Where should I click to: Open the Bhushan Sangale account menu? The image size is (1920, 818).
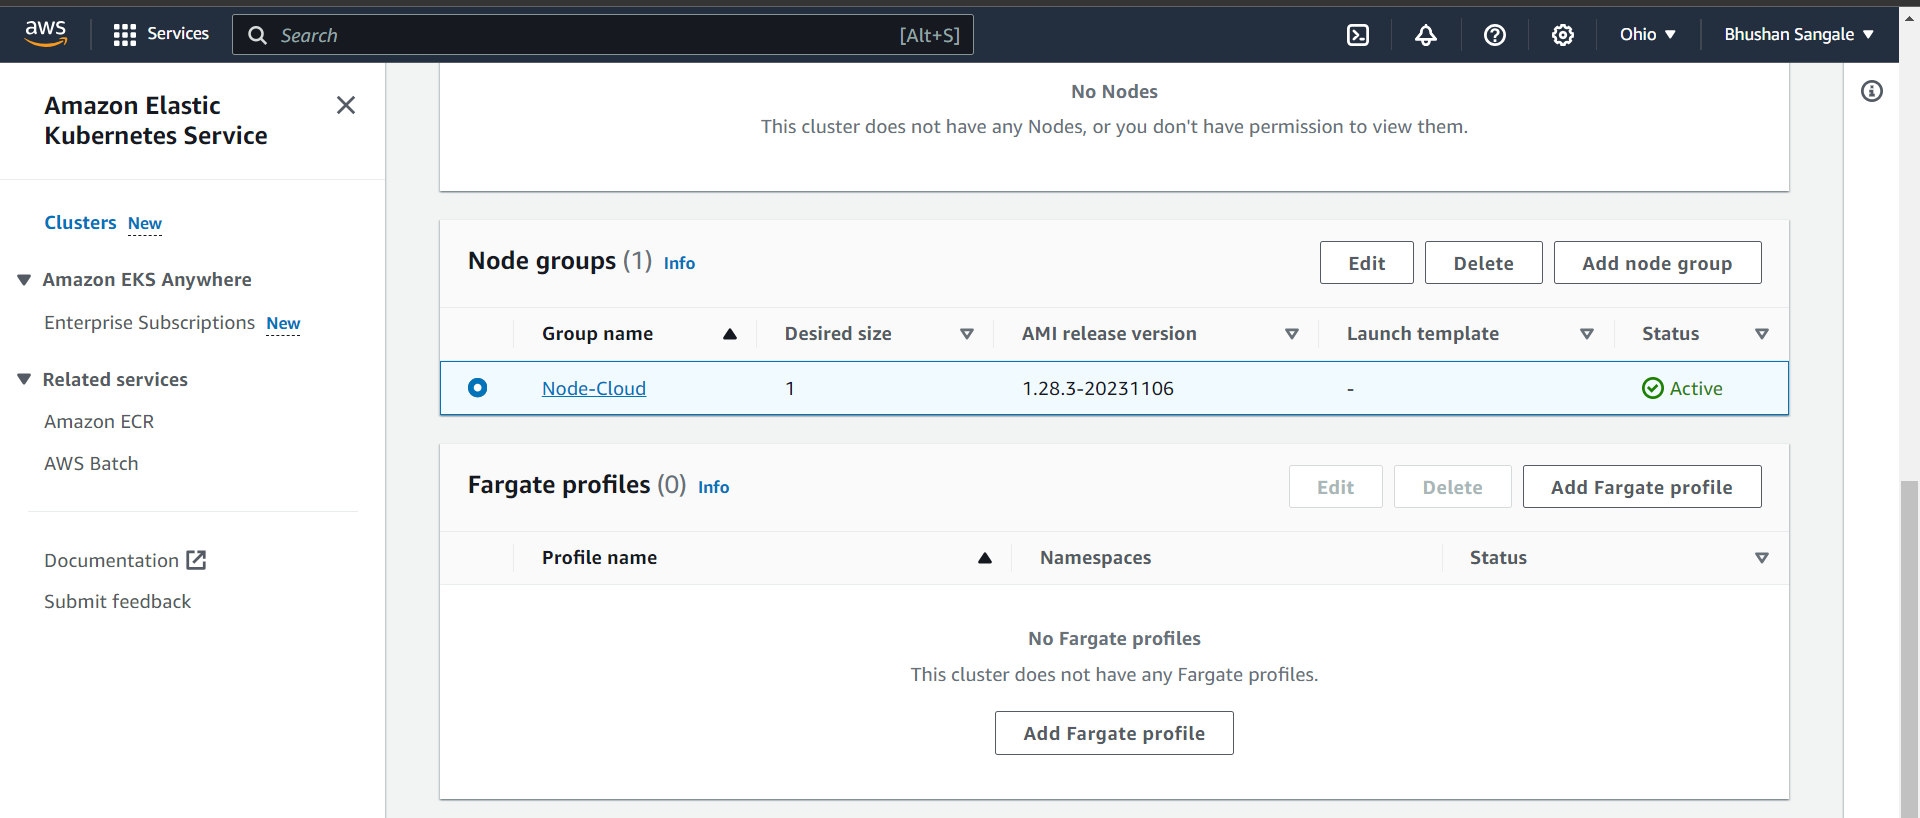click(x=1799, y=34)
